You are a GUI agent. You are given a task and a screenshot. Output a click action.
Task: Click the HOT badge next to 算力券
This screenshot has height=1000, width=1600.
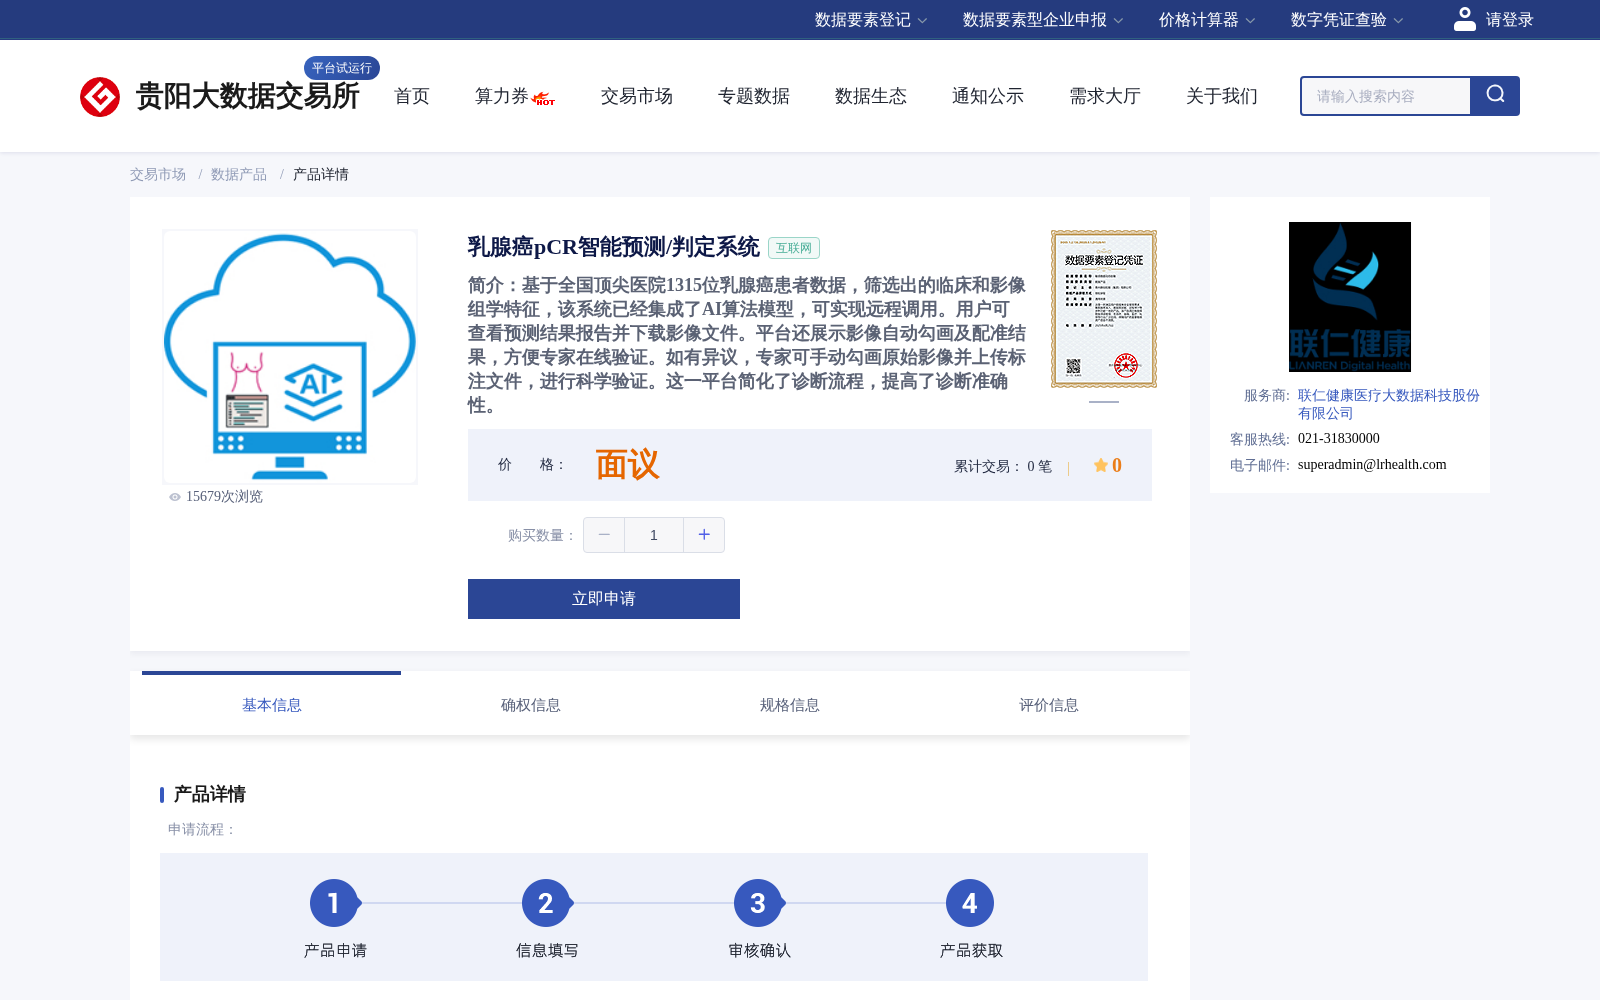click(544, 99)
